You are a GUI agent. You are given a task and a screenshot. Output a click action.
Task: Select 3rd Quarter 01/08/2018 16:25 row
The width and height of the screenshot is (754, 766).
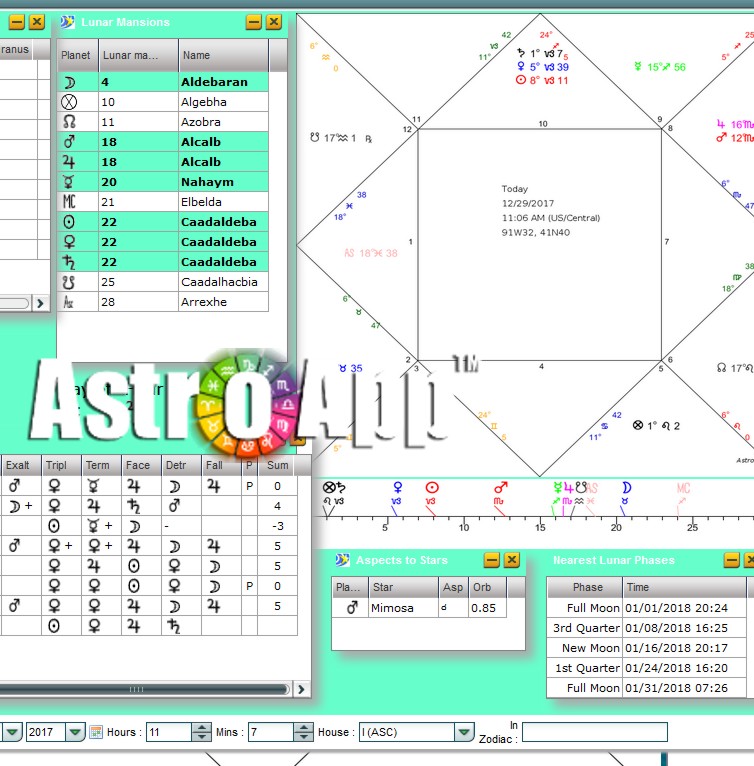[646, 628]
